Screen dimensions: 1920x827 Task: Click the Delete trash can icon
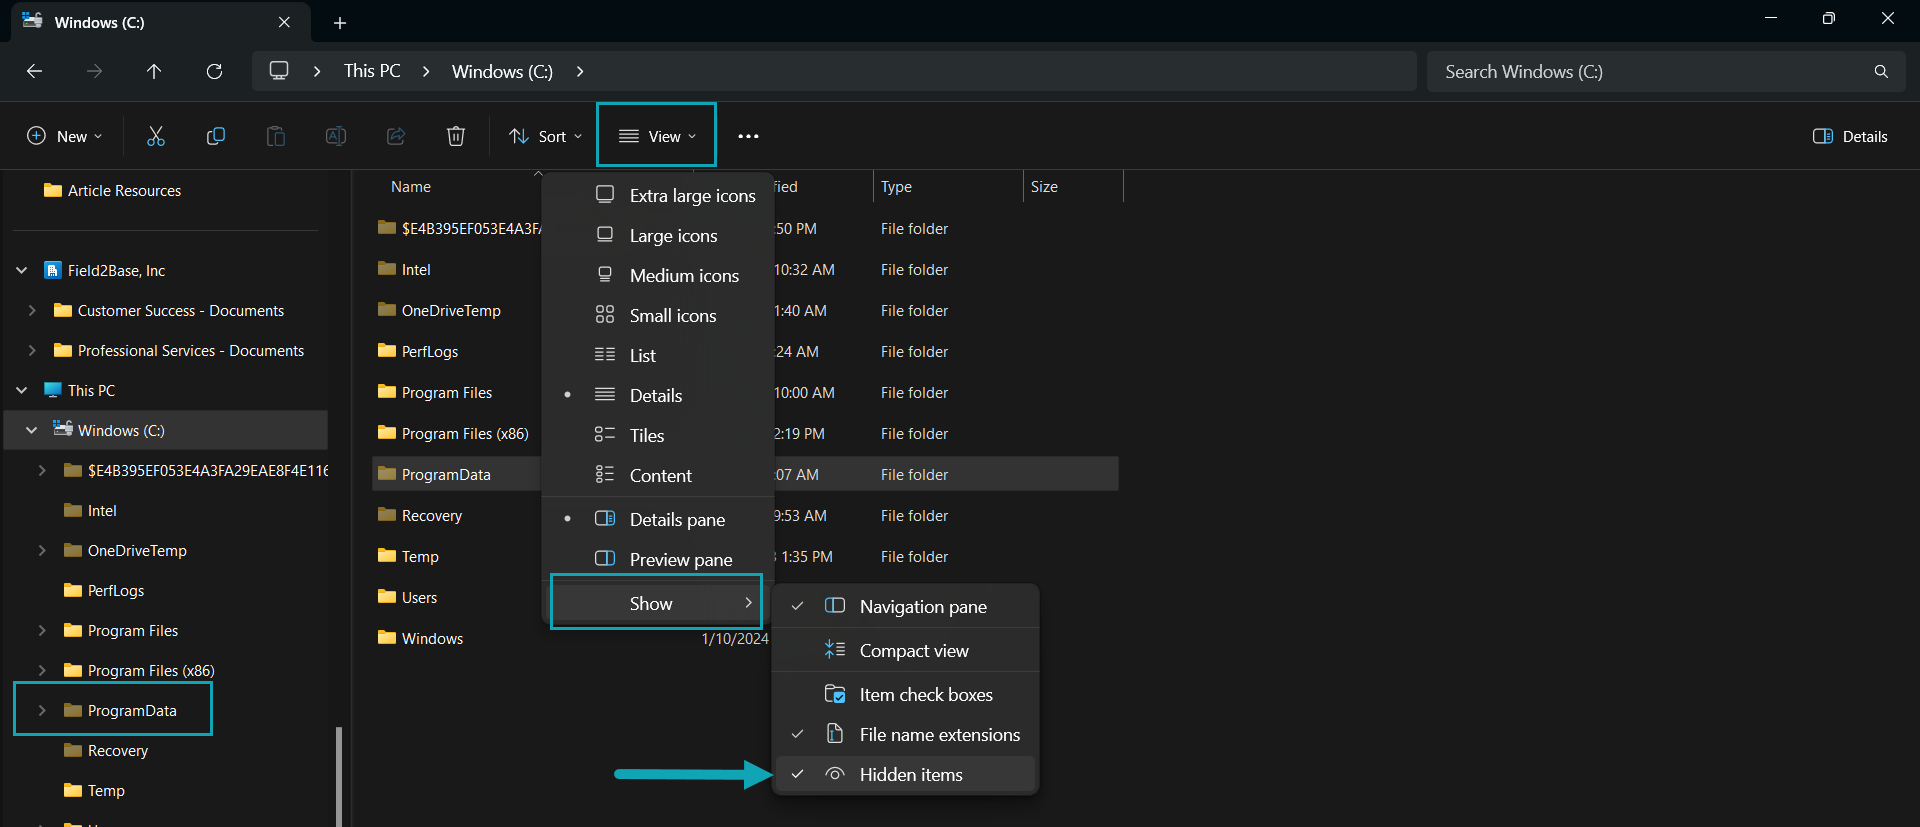click(456, 136)
